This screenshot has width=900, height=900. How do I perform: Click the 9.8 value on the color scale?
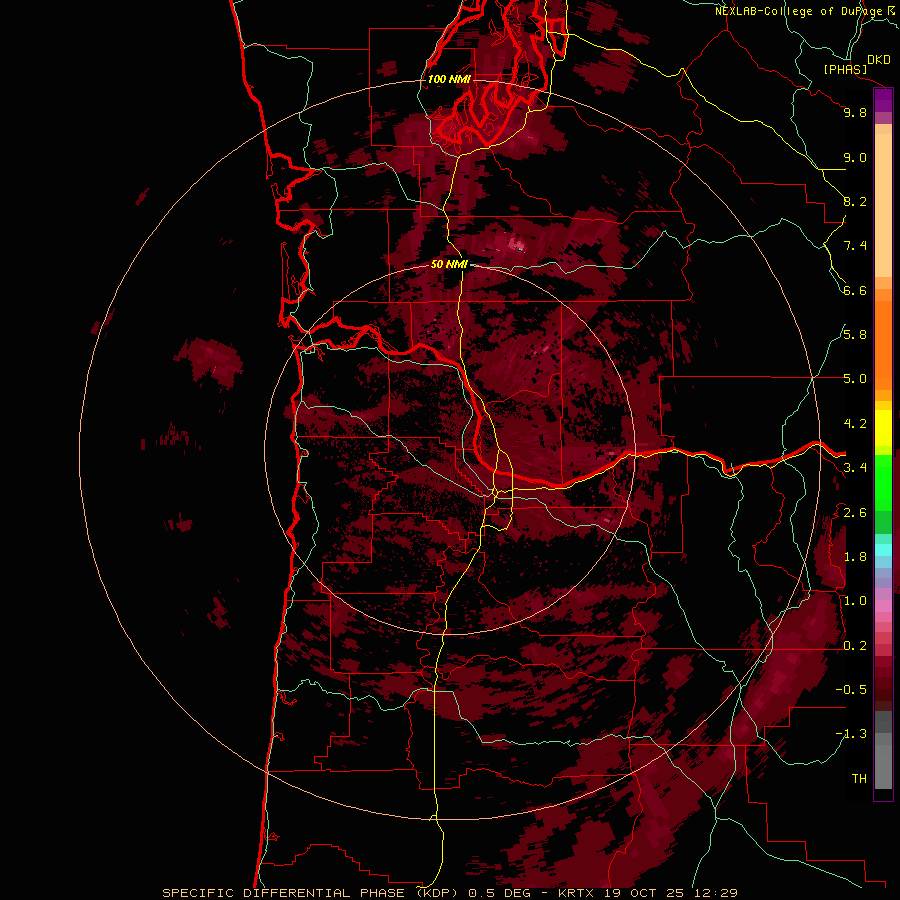click(855, 112)
